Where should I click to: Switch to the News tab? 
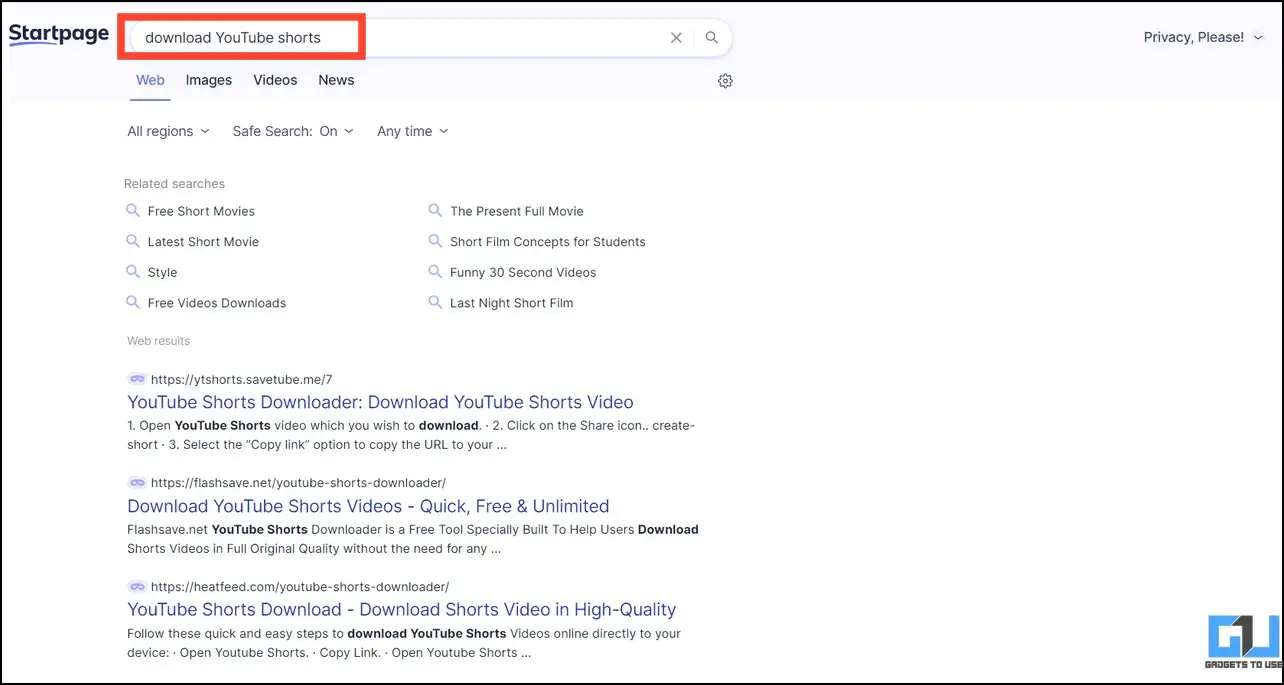[336, 80]
